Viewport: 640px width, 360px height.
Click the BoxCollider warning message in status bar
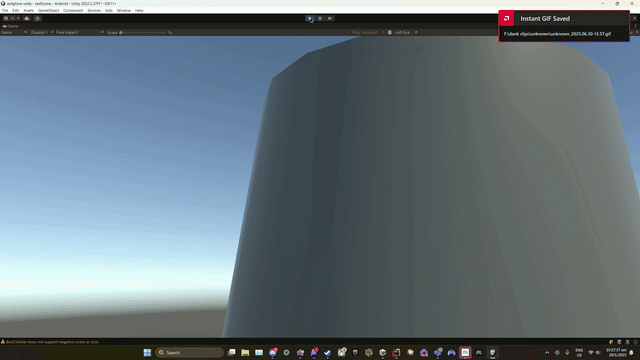(x=52, y=342)
